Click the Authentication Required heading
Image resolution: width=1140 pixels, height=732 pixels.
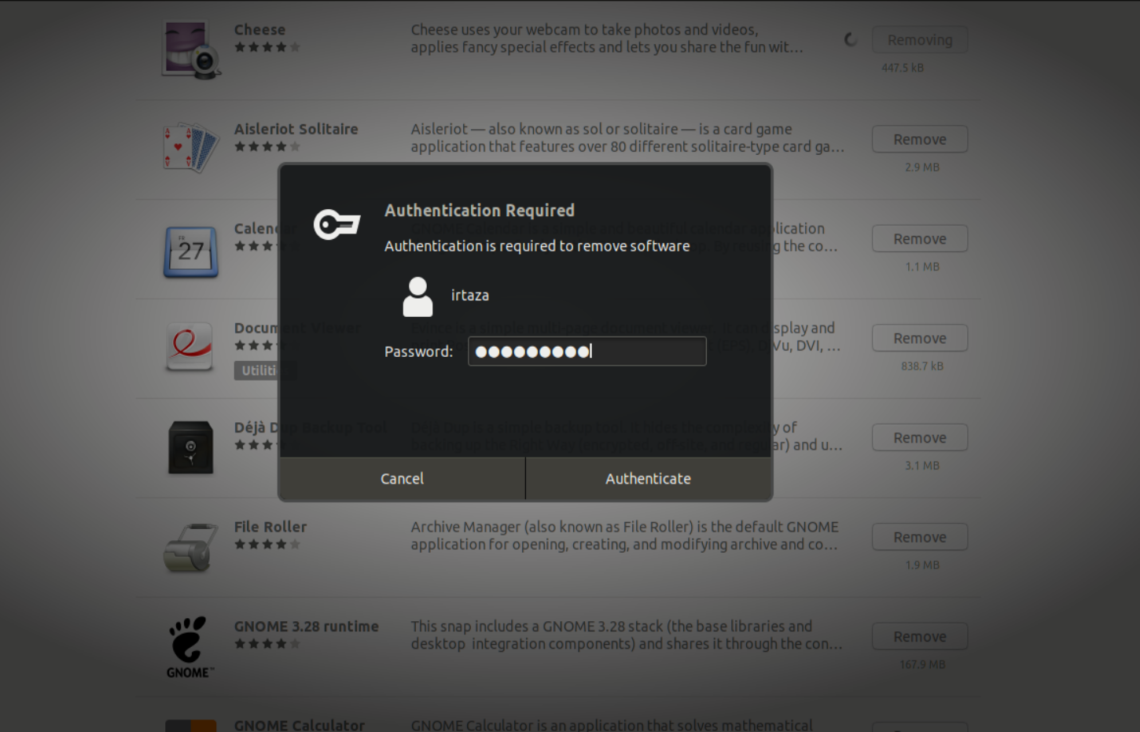tap(479, 210)
